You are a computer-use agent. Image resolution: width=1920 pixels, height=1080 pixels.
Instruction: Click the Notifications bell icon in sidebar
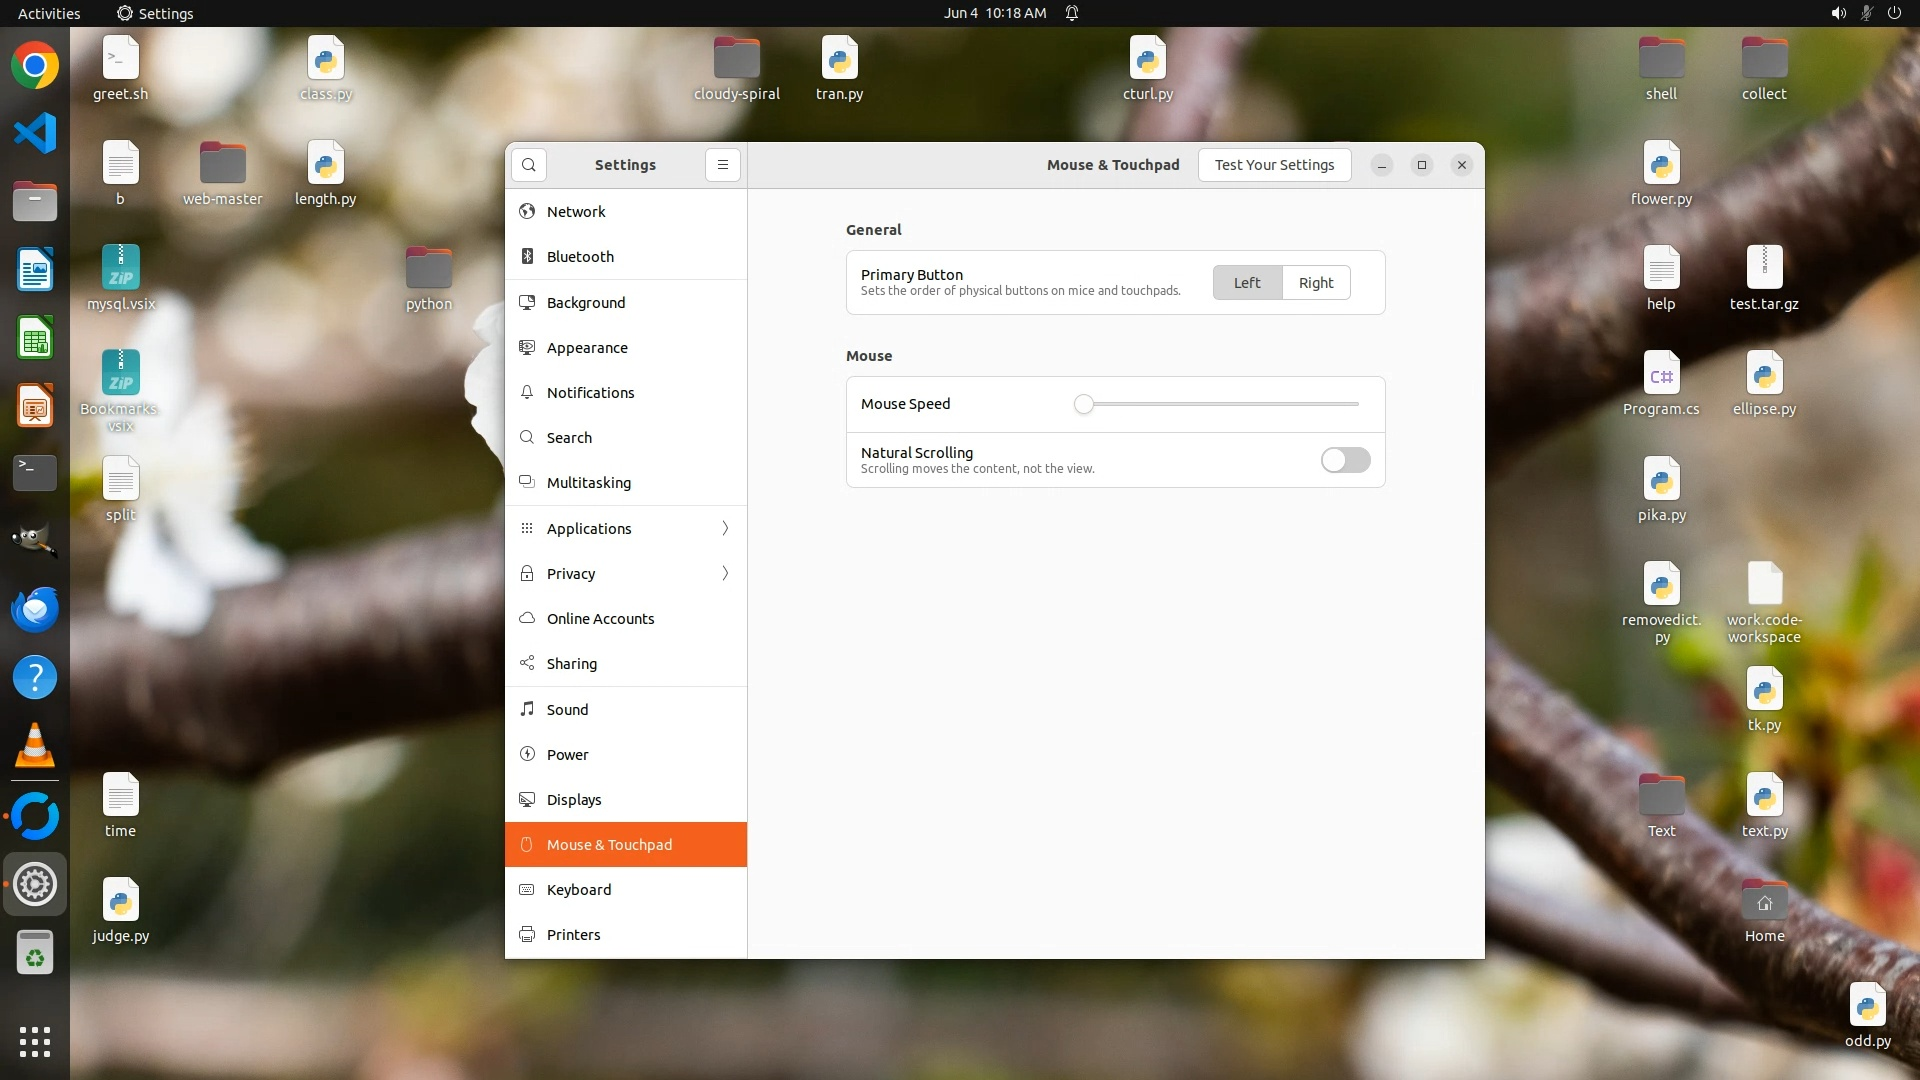(527, 393)
